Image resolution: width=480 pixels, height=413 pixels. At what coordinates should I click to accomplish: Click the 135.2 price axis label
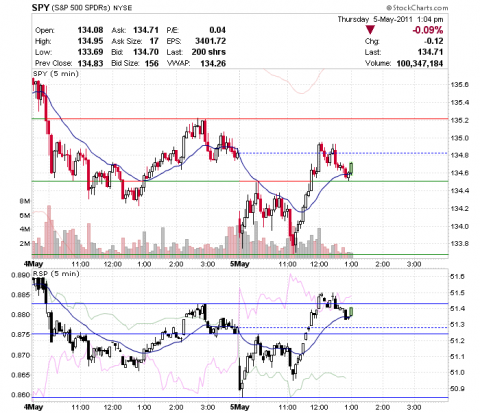coord(459,120)
